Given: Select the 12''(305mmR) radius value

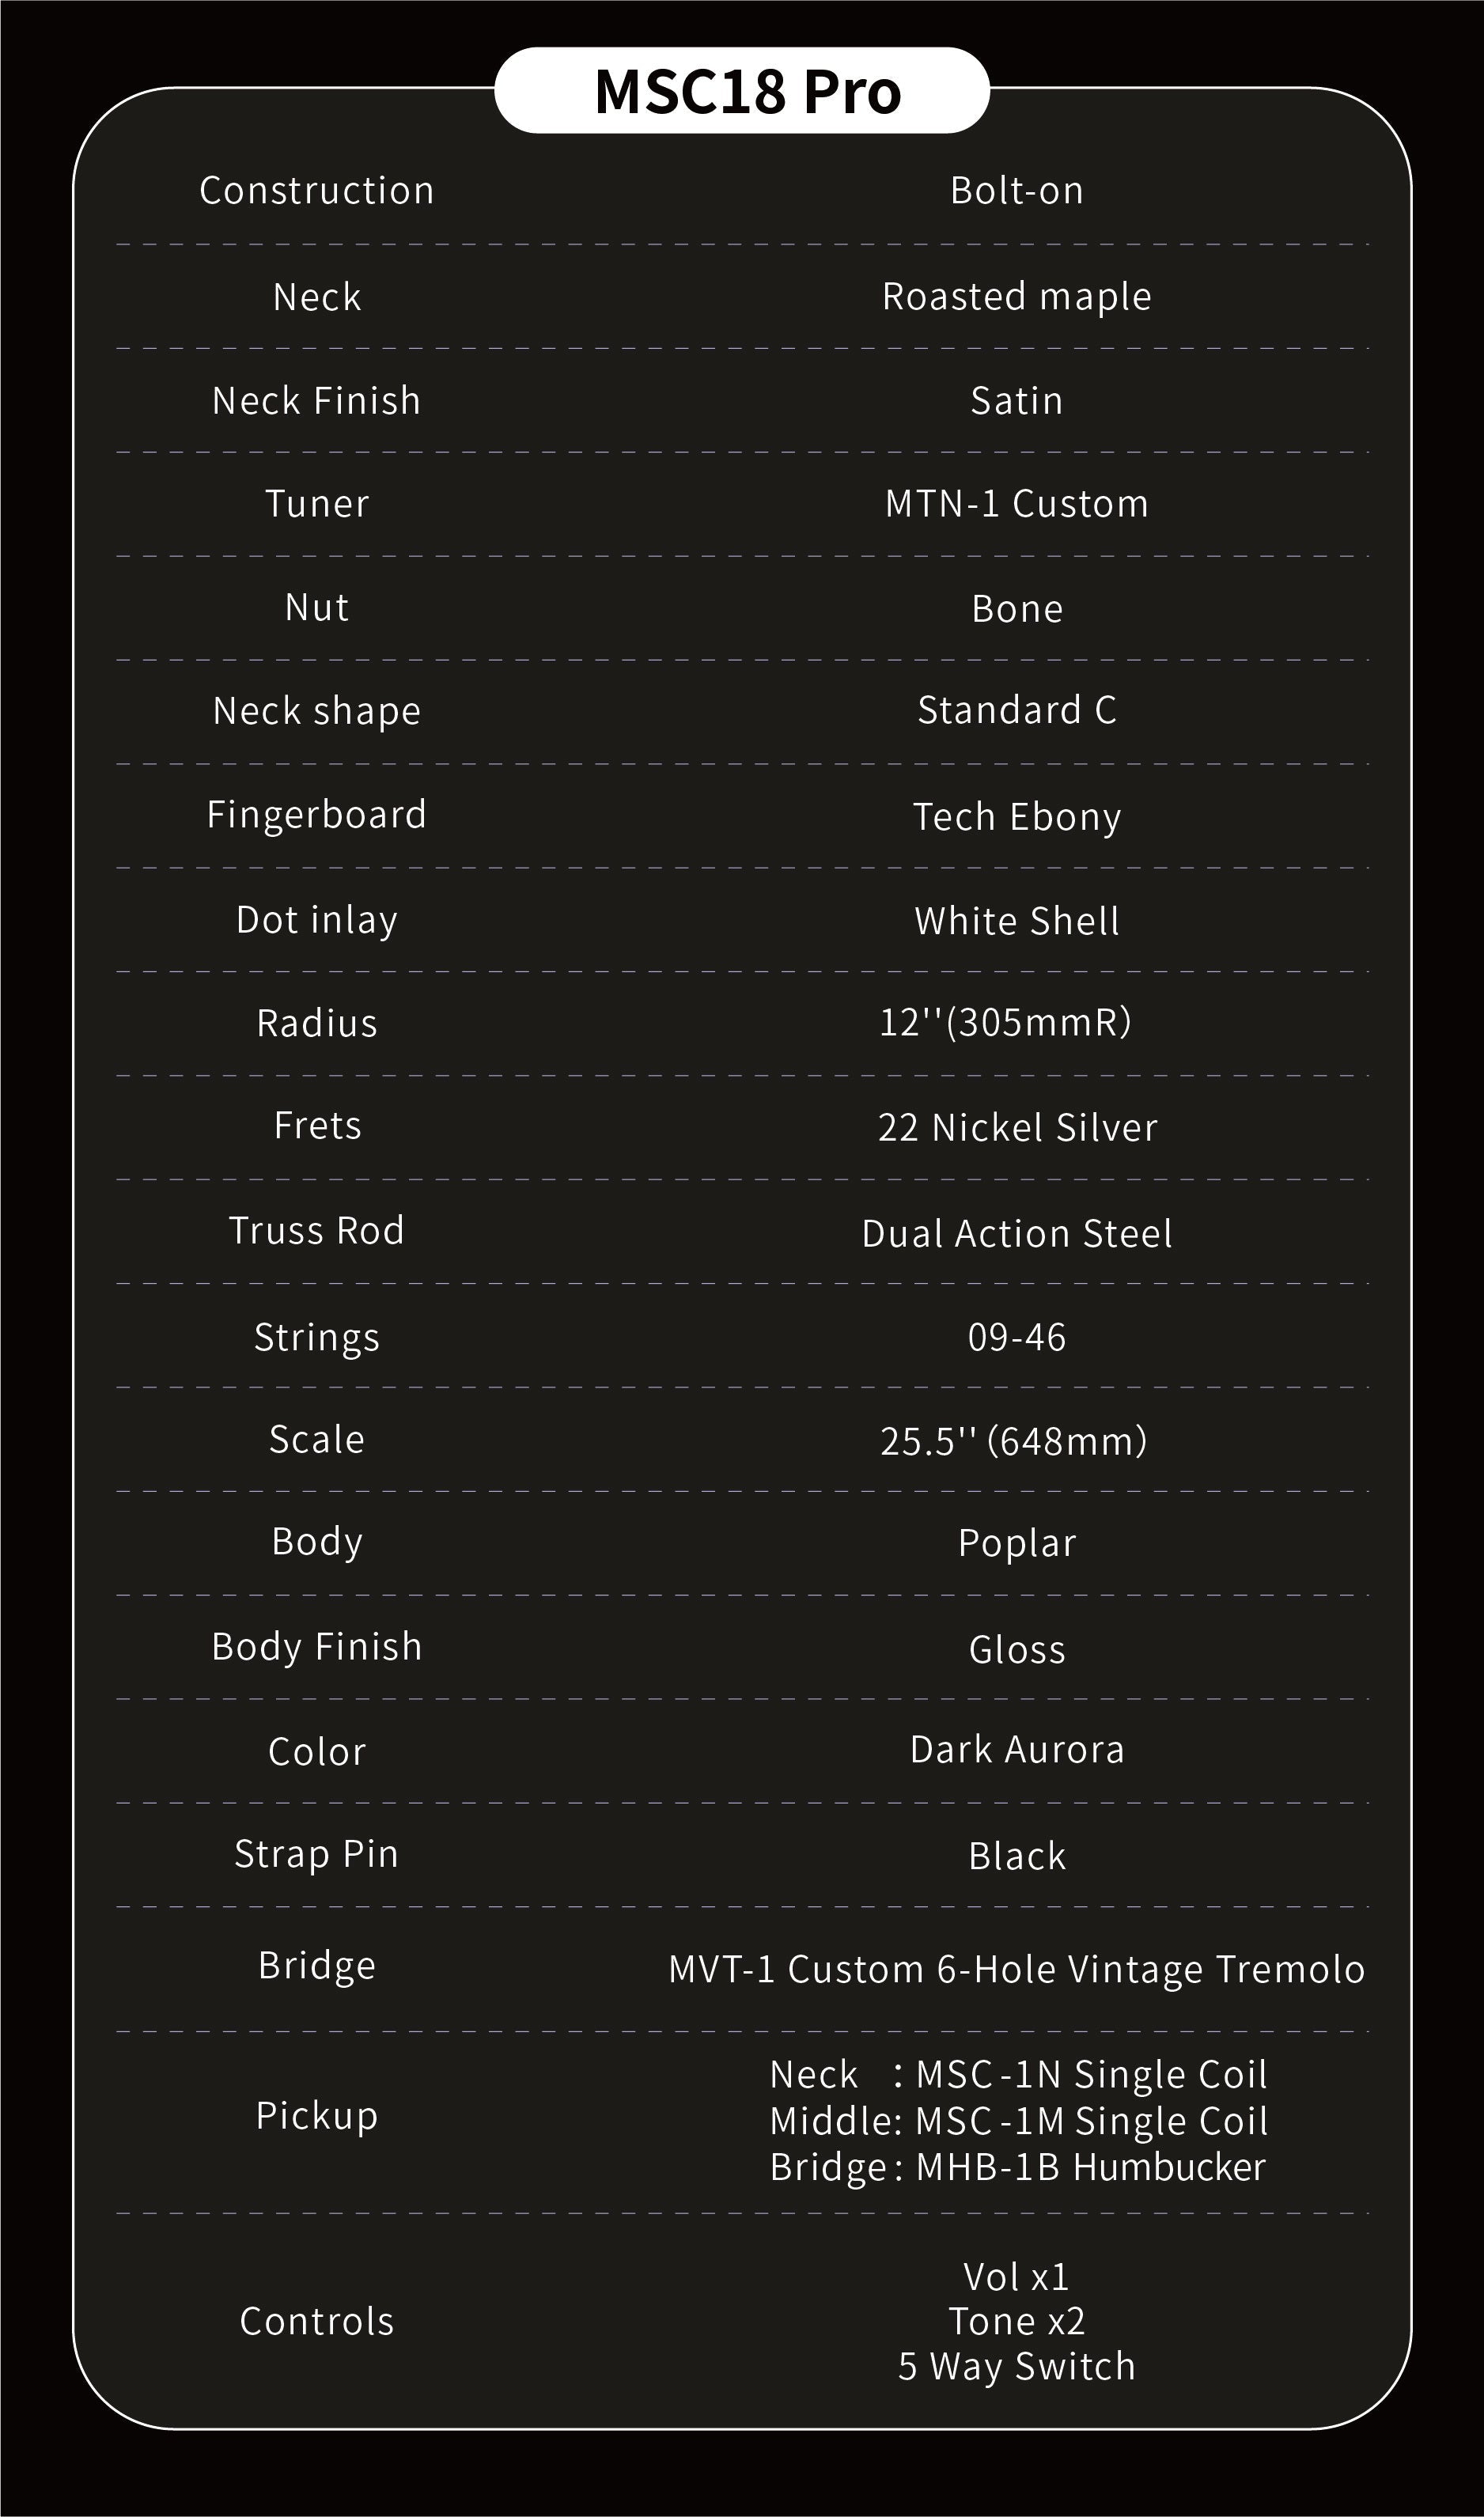Looking at the screenshot, I should click(1005, 1022).
